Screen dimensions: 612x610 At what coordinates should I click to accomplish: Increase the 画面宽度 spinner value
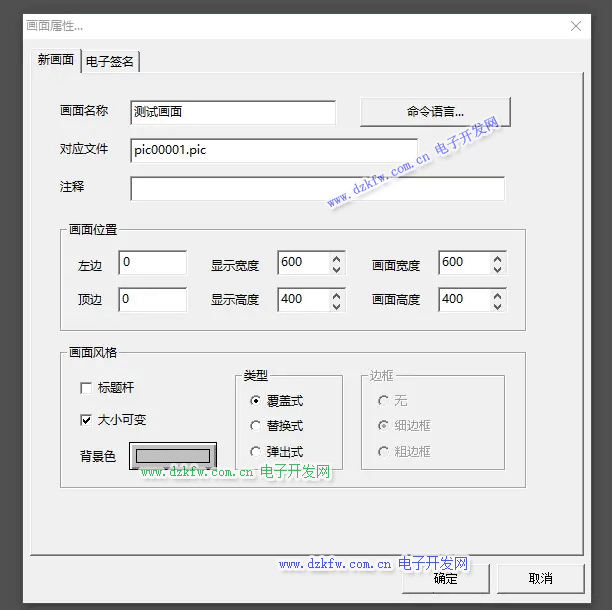(x=498, y=257)
